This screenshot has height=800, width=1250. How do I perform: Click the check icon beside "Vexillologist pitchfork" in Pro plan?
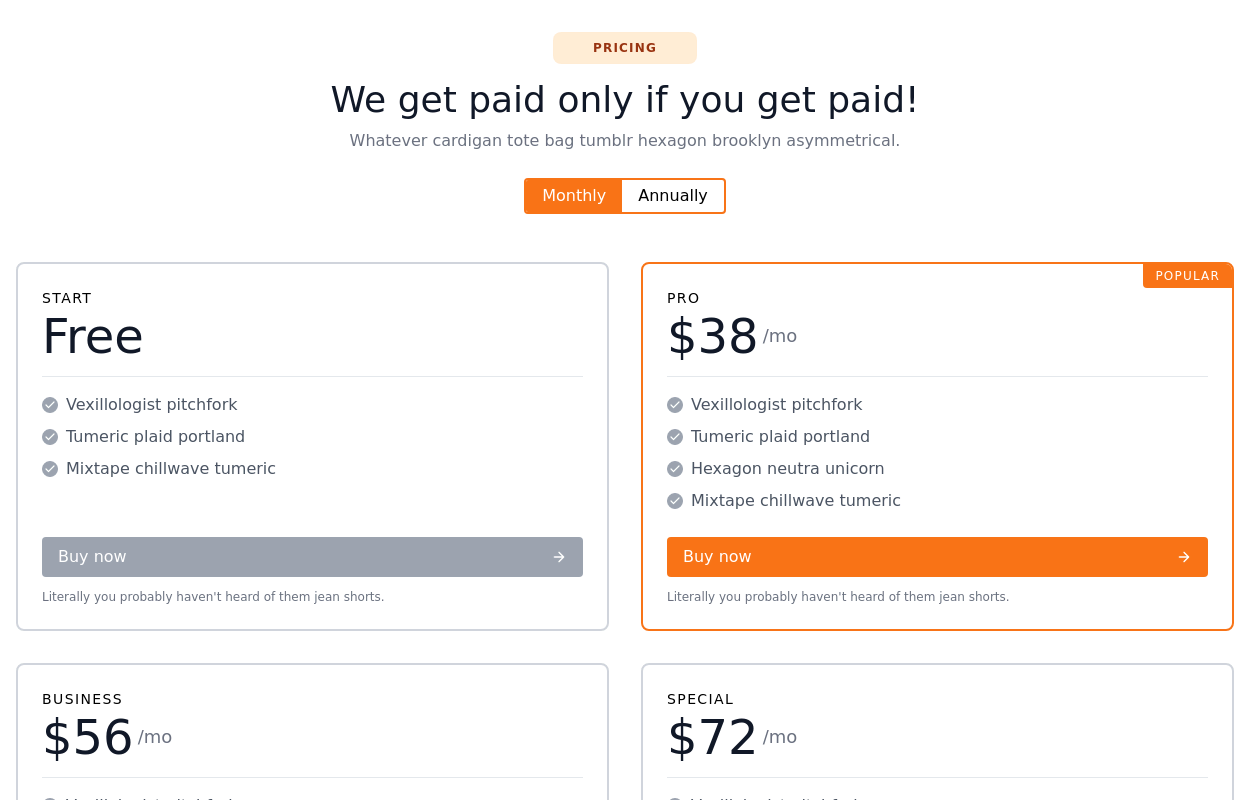675,405
